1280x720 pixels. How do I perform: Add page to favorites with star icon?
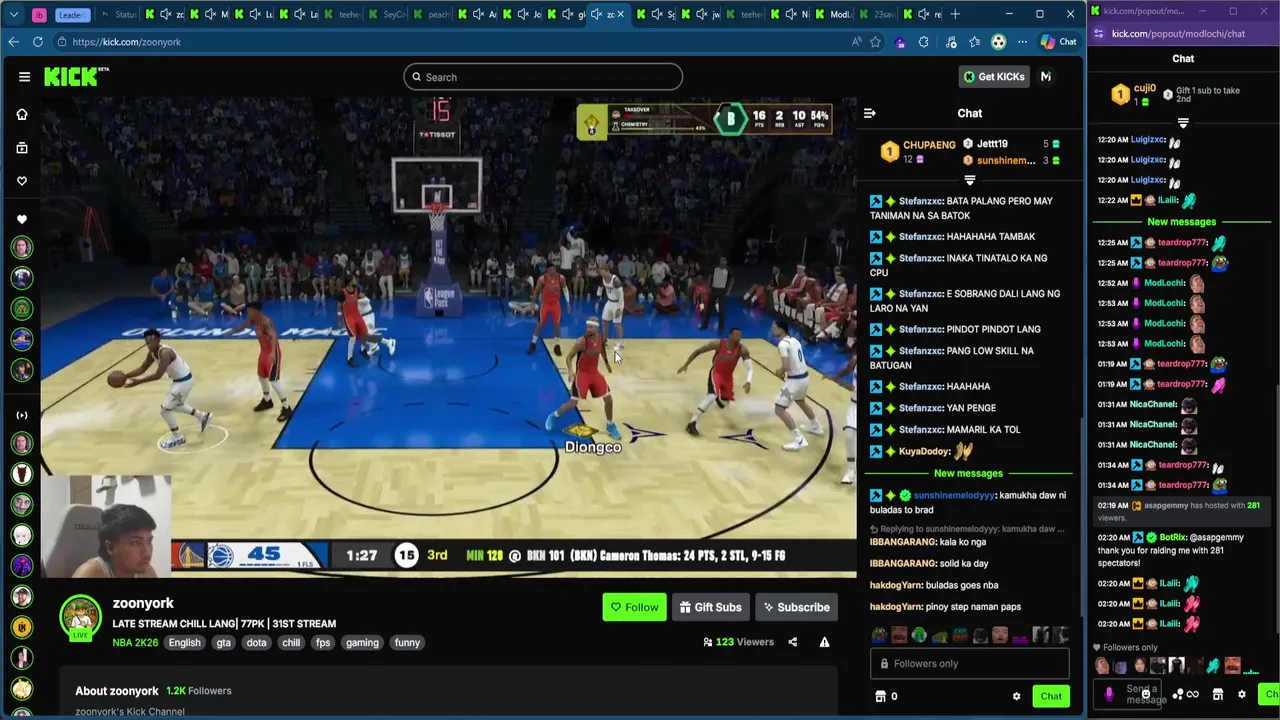click(876, 42)
